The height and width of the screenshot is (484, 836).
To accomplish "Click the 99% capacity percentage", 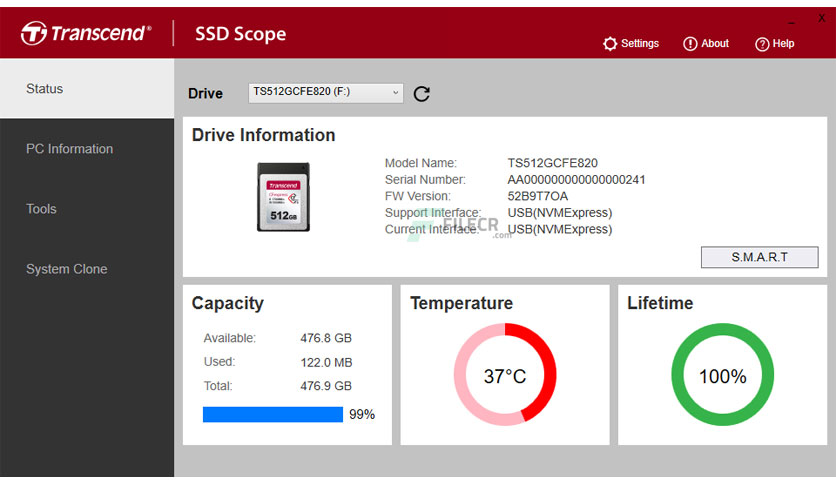I will pyautogui.click(x=362, y=414).
